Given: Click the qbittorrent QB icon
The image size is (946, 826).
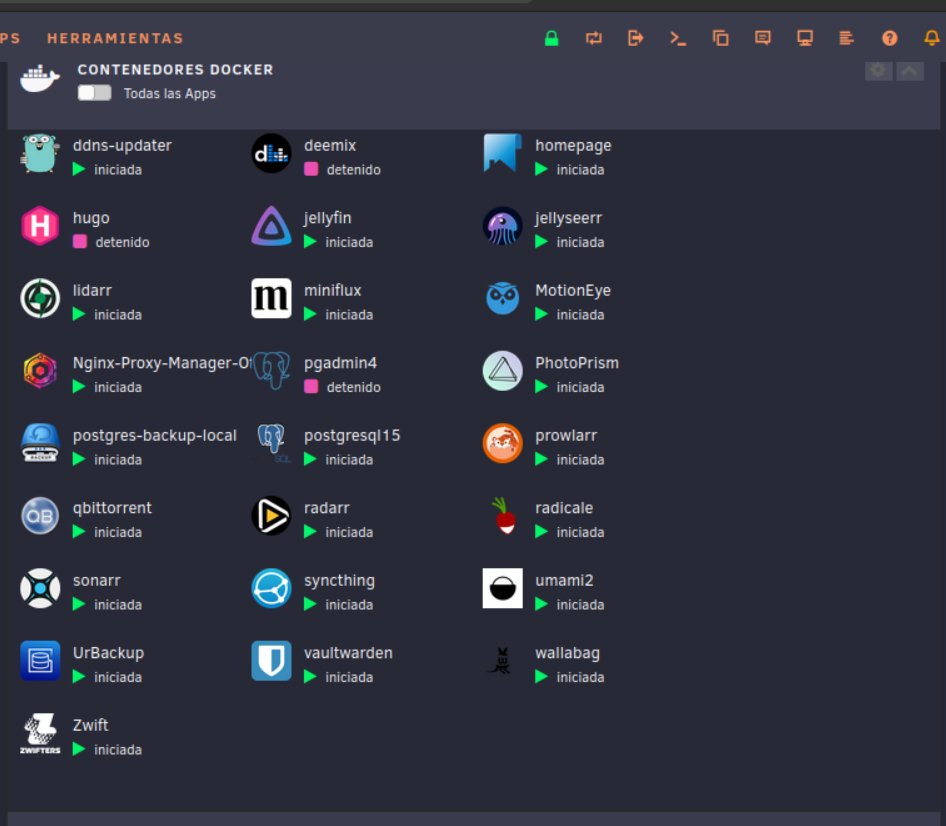Looking at the screenshot, I should click(40, 516).
